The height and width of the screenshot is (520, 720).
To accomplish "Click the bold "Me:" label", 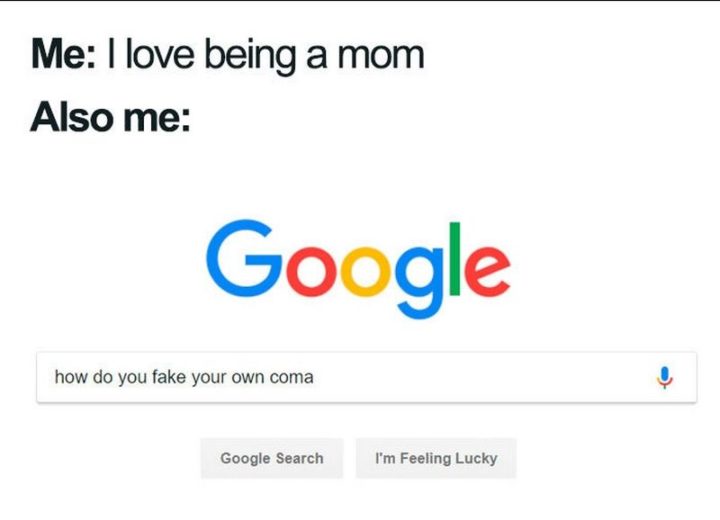I will coord(63,54).
